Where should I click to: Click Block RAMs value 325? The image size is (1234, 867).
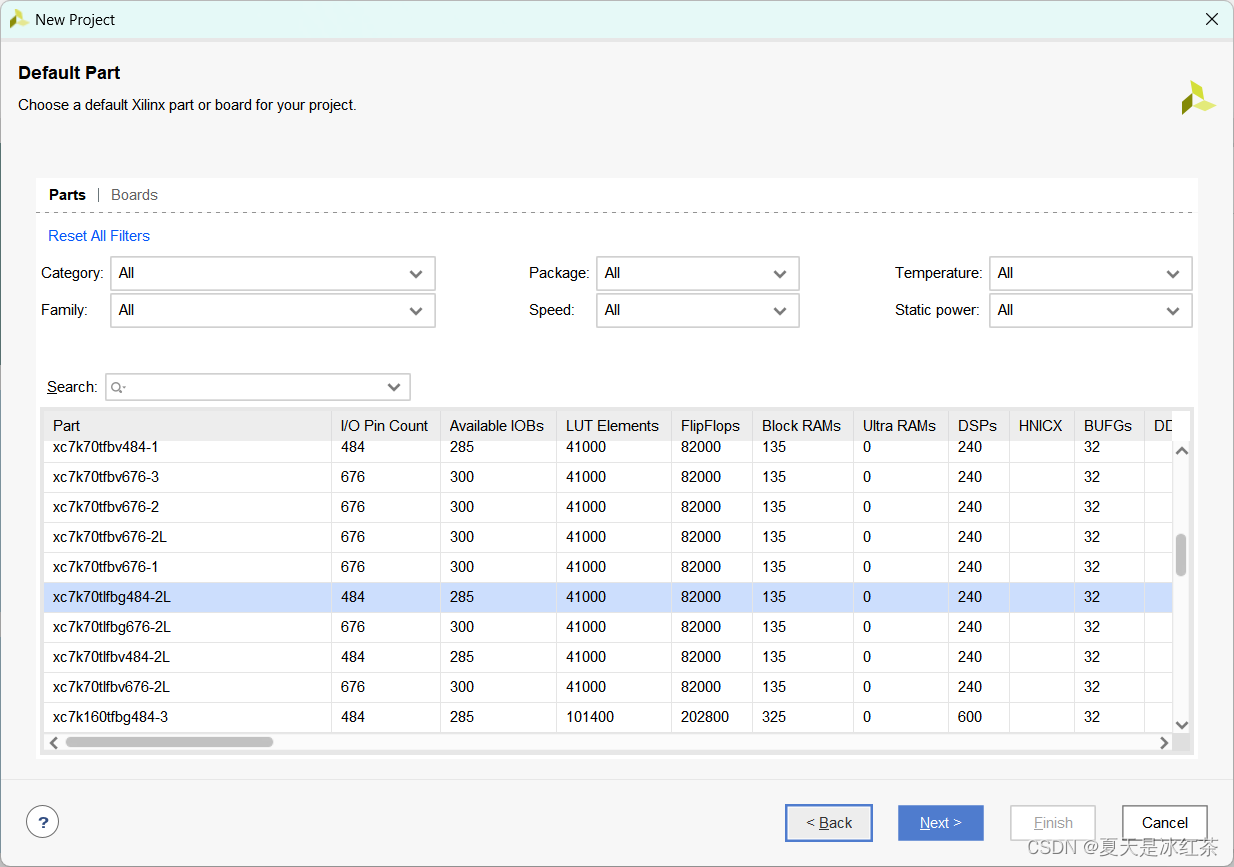(775, 717)
